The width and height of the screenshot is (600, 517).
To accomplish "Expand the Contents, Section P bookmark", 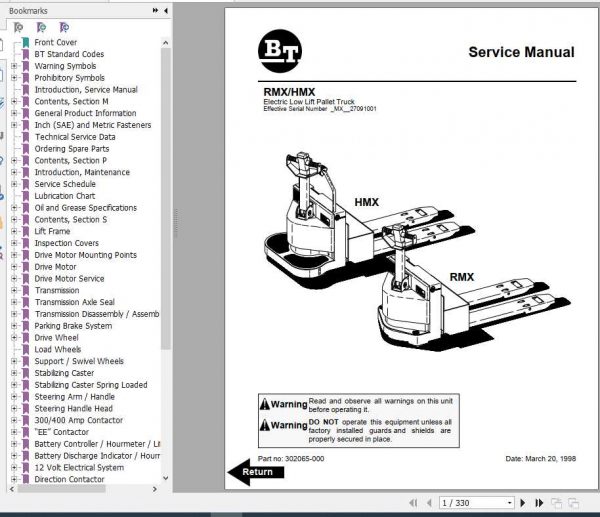I will coord(14,160).
